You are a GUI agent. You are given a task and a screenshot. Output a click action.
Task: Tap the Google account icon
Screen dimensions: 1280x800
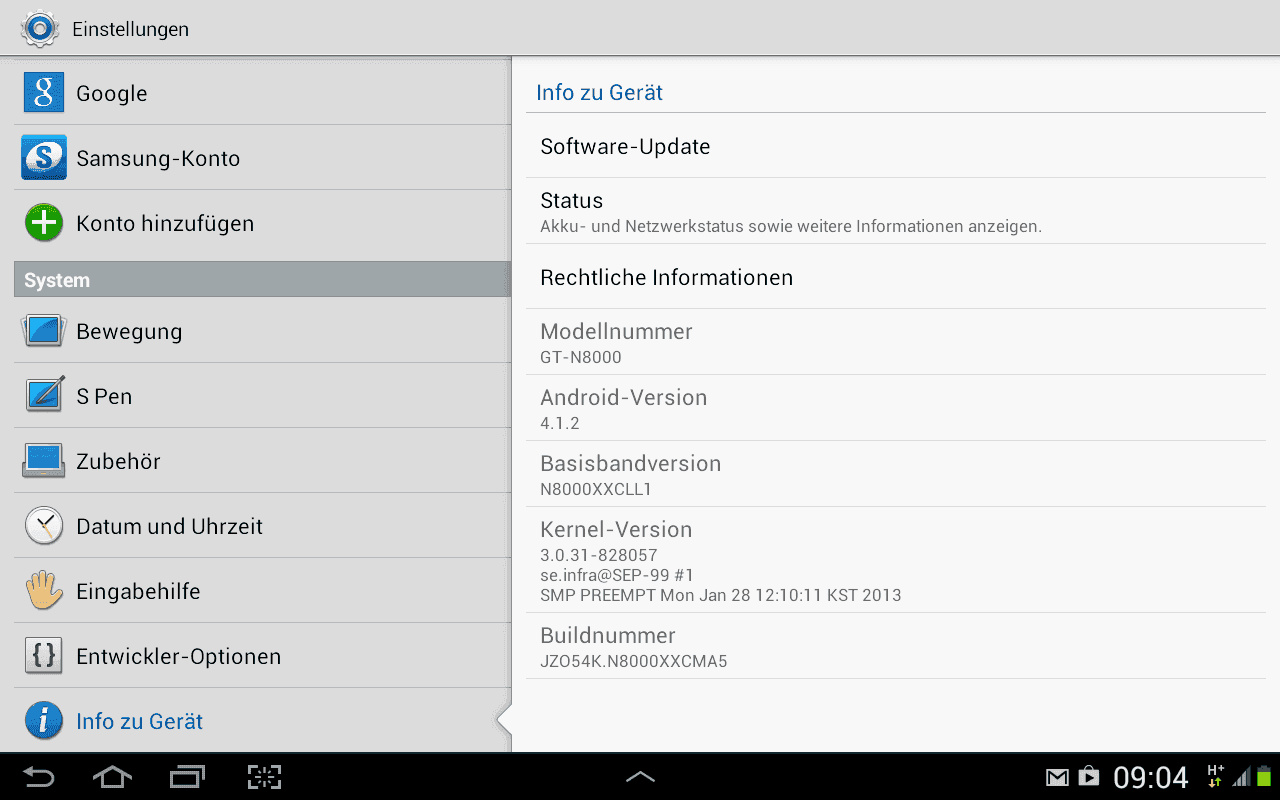(x=44, y=92)
